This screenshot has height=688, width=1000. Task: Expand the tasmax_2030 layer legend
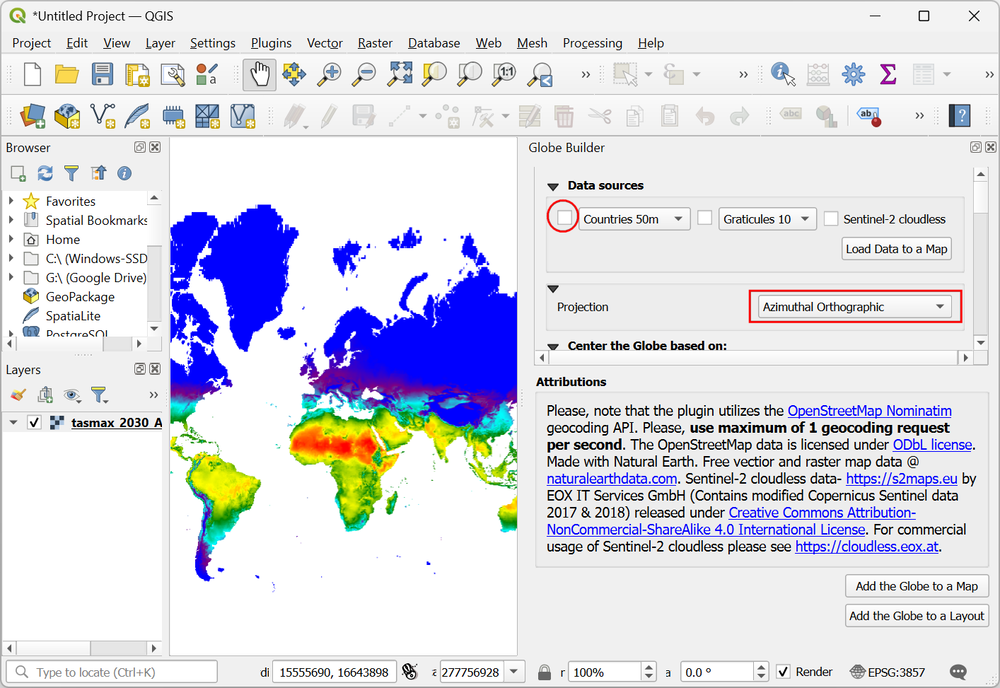pyautogui.click(x=13, y=422)
